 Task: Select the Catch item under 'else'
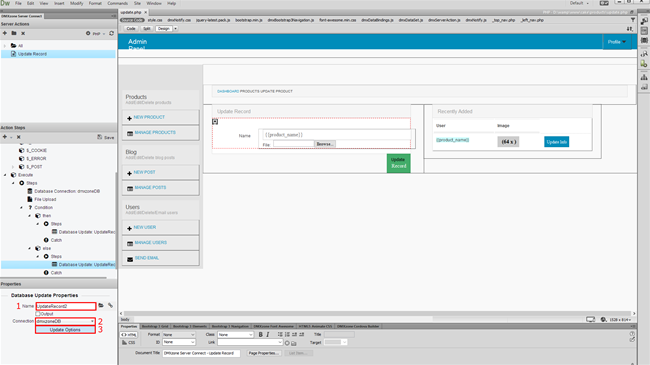[x=56, y=273]
